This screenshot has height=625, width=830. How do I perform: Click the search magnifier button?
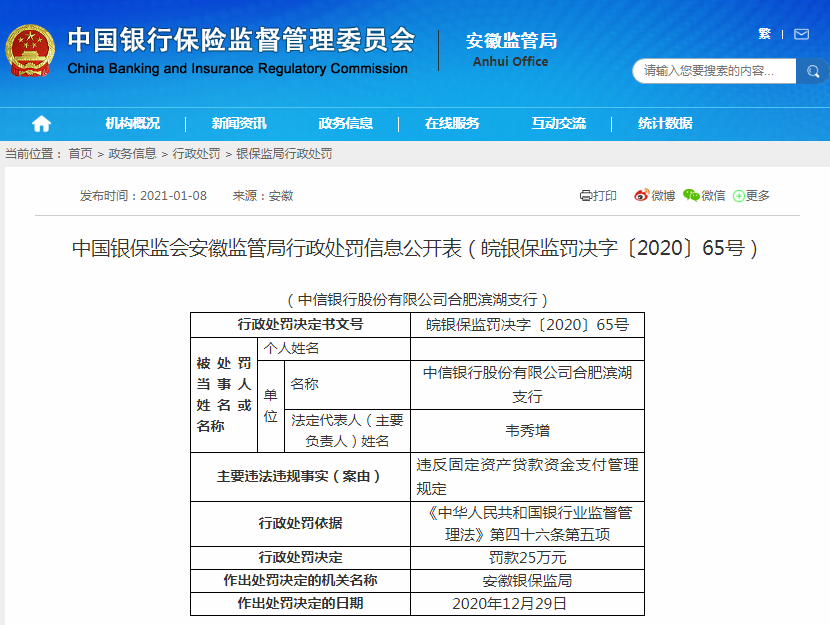point(813,71)
